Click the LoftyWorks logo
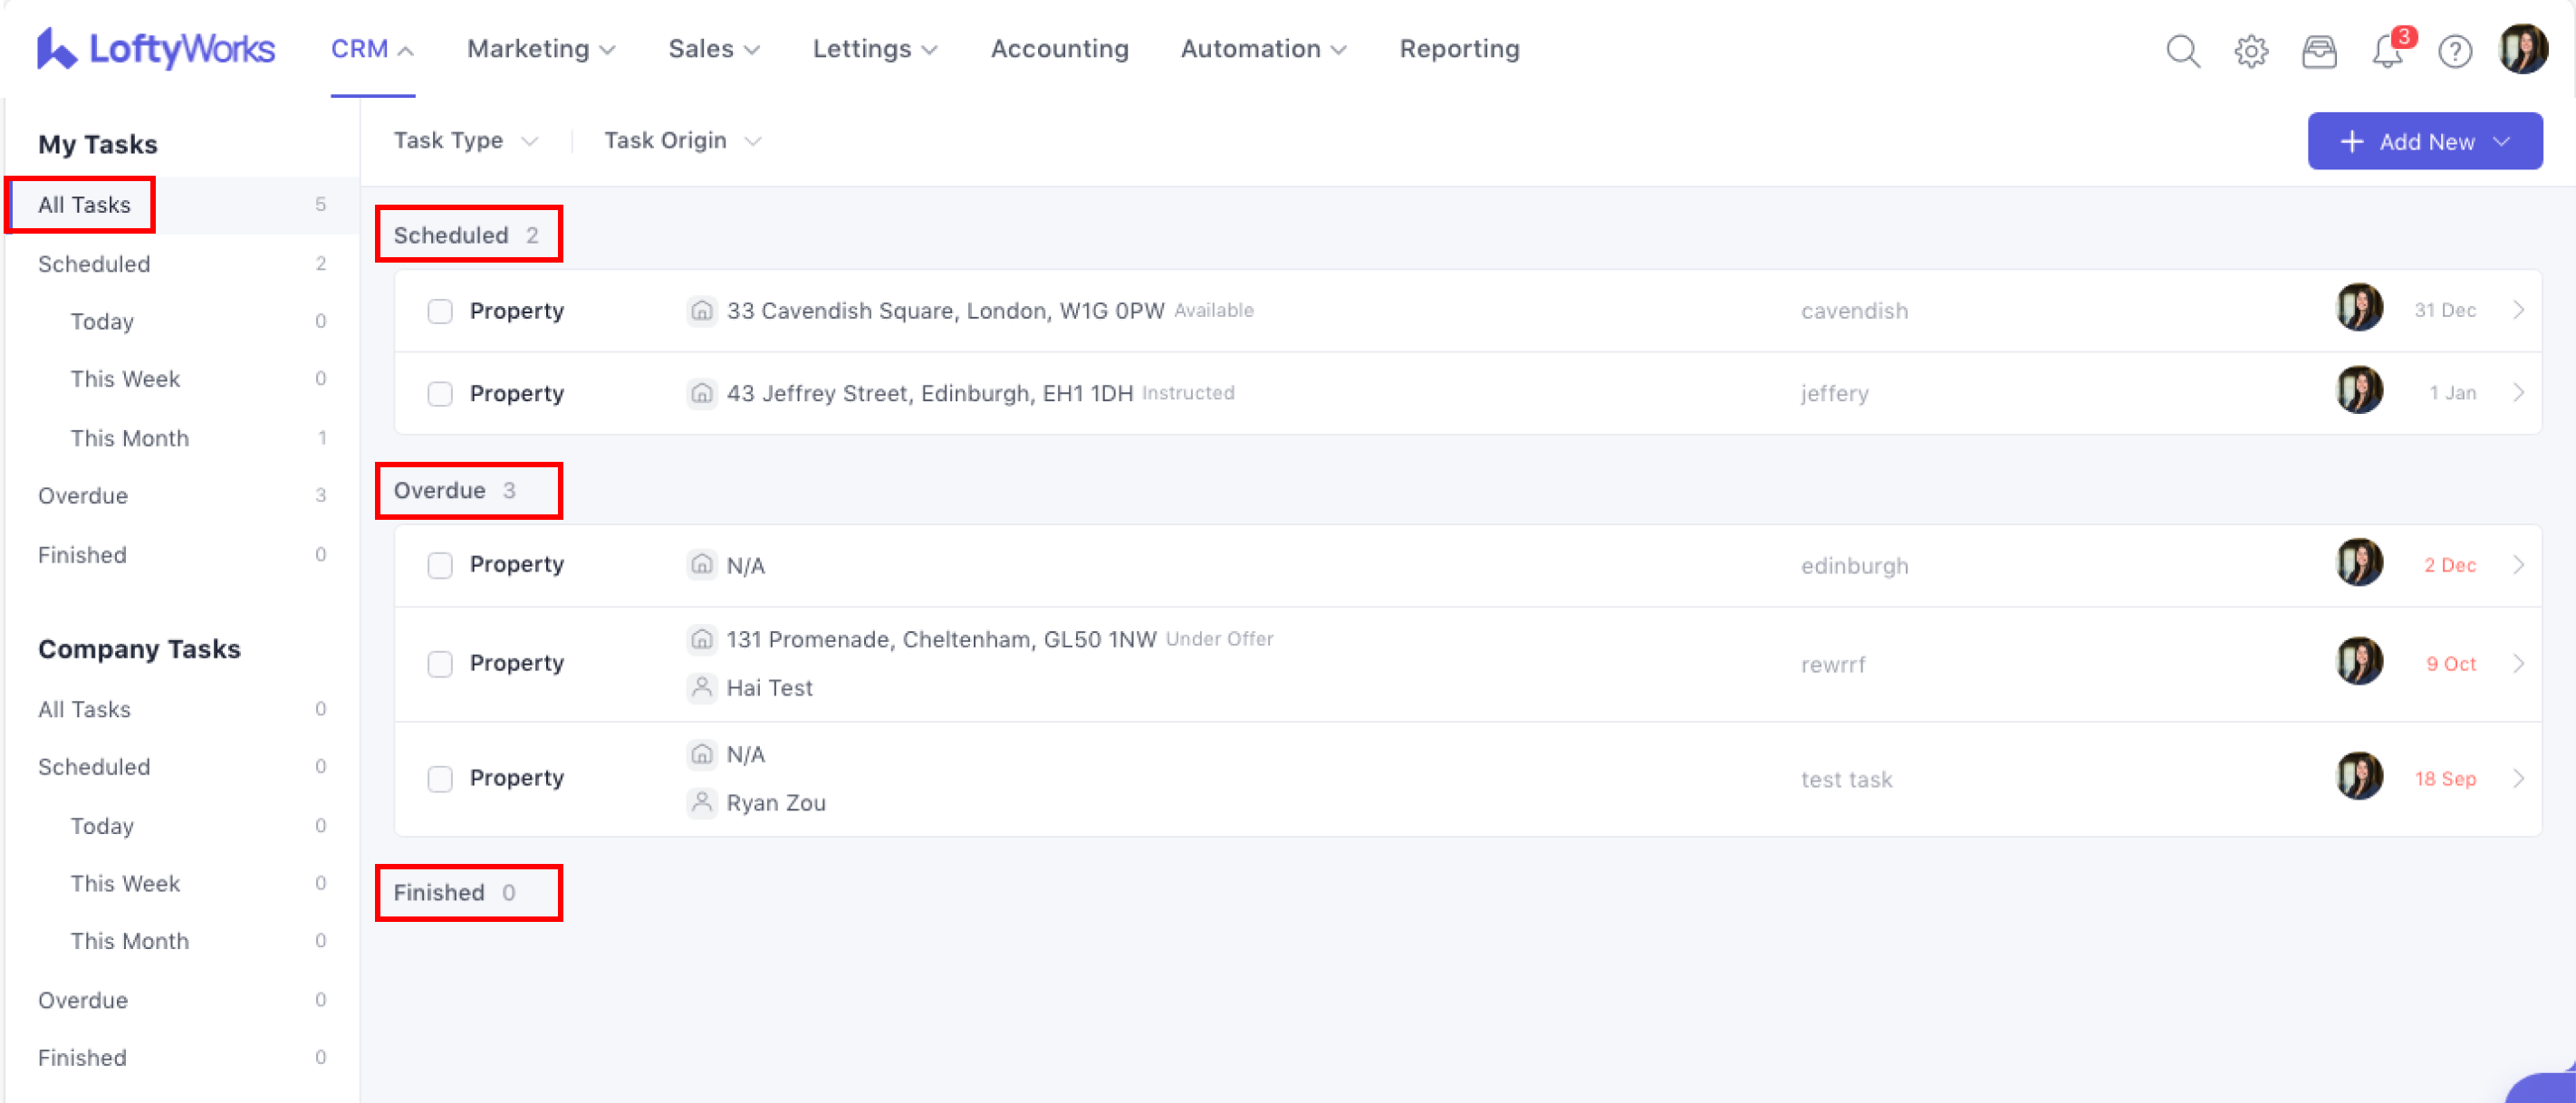The image size is (2576, 1103). tap(156, 49)
